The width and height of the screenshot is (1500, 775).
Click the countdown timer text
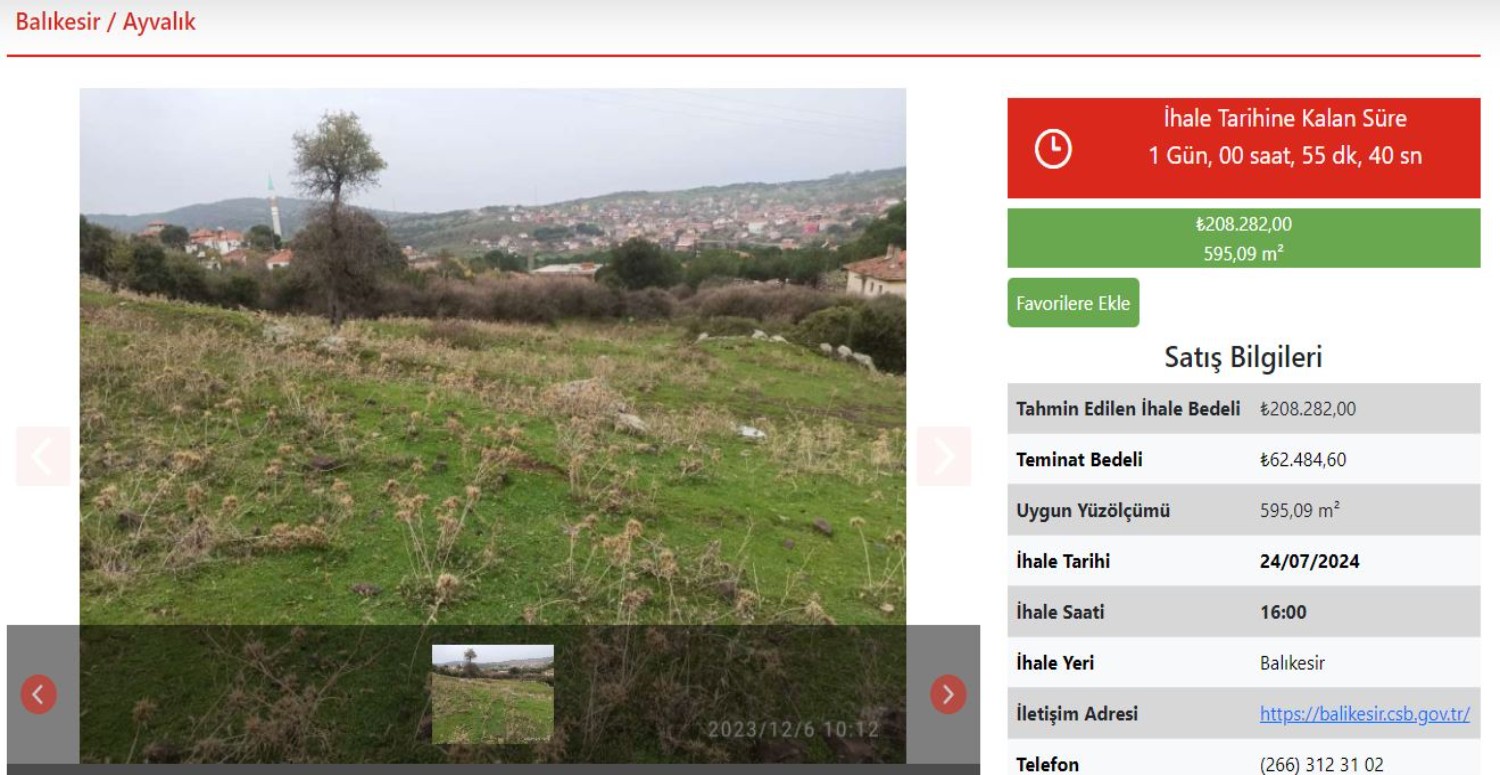tap(1284, 156)
